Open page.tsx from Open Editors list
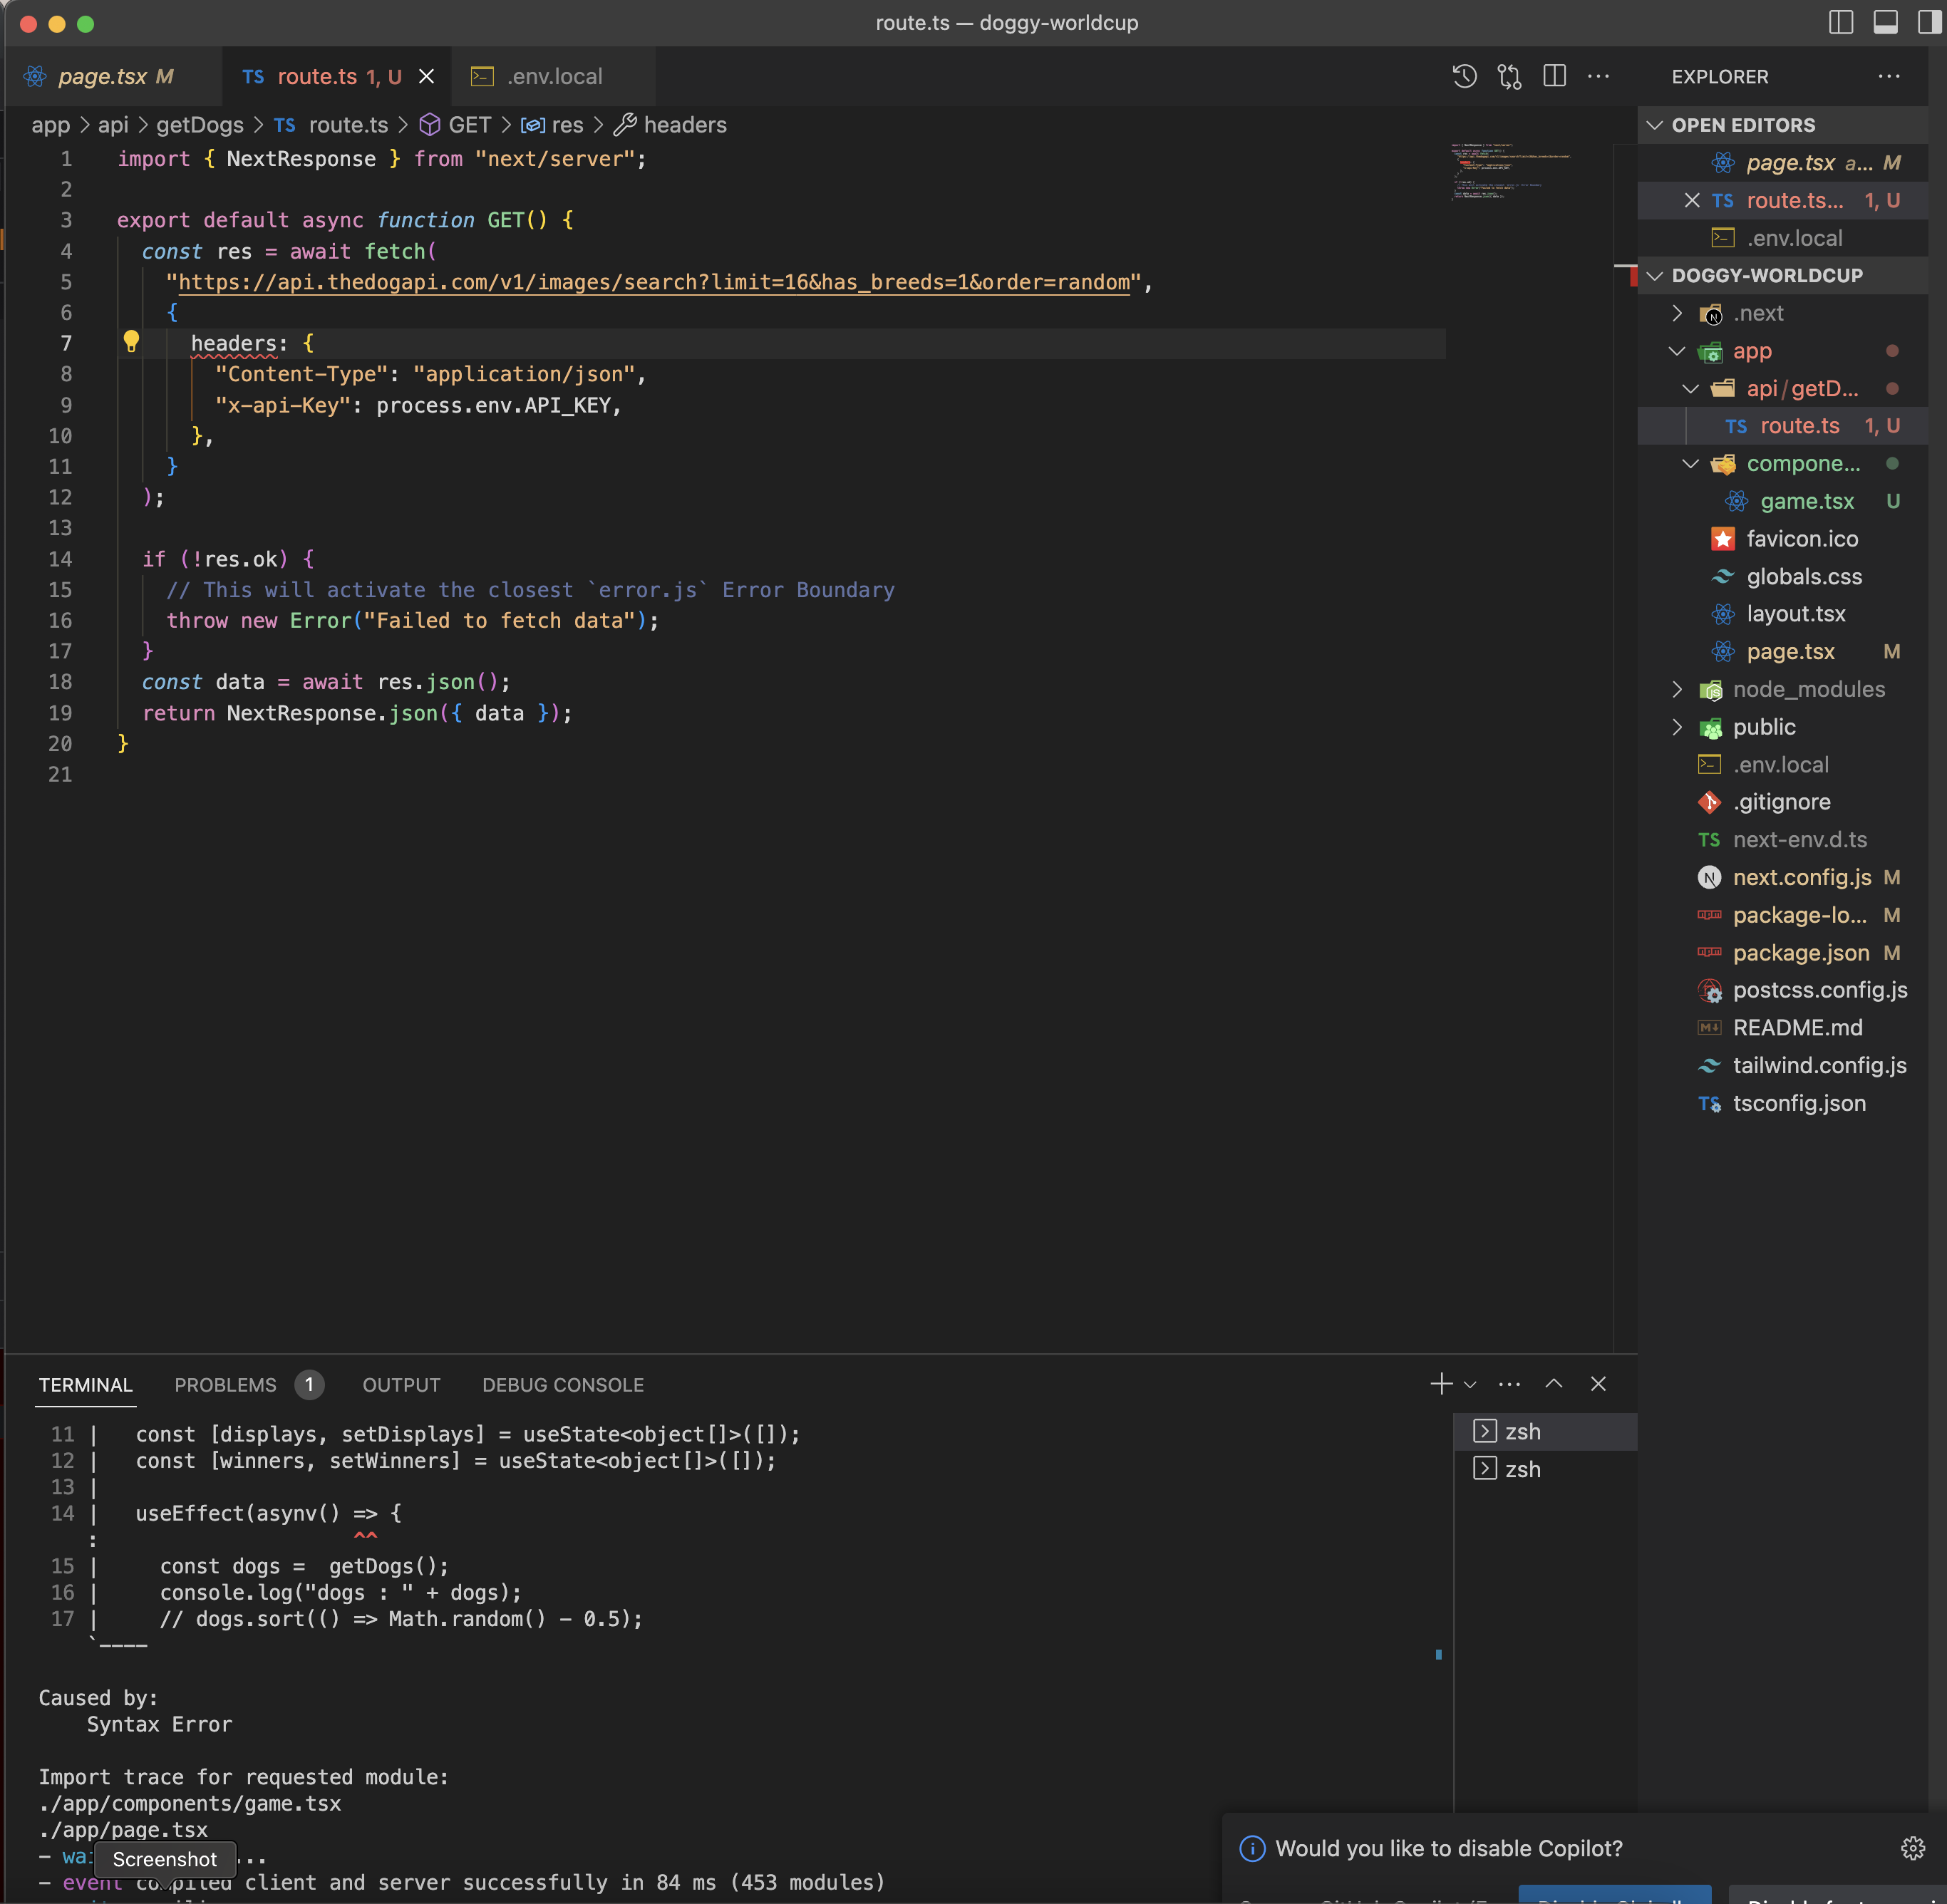1947x1904 pixels. click(1783, 163)
